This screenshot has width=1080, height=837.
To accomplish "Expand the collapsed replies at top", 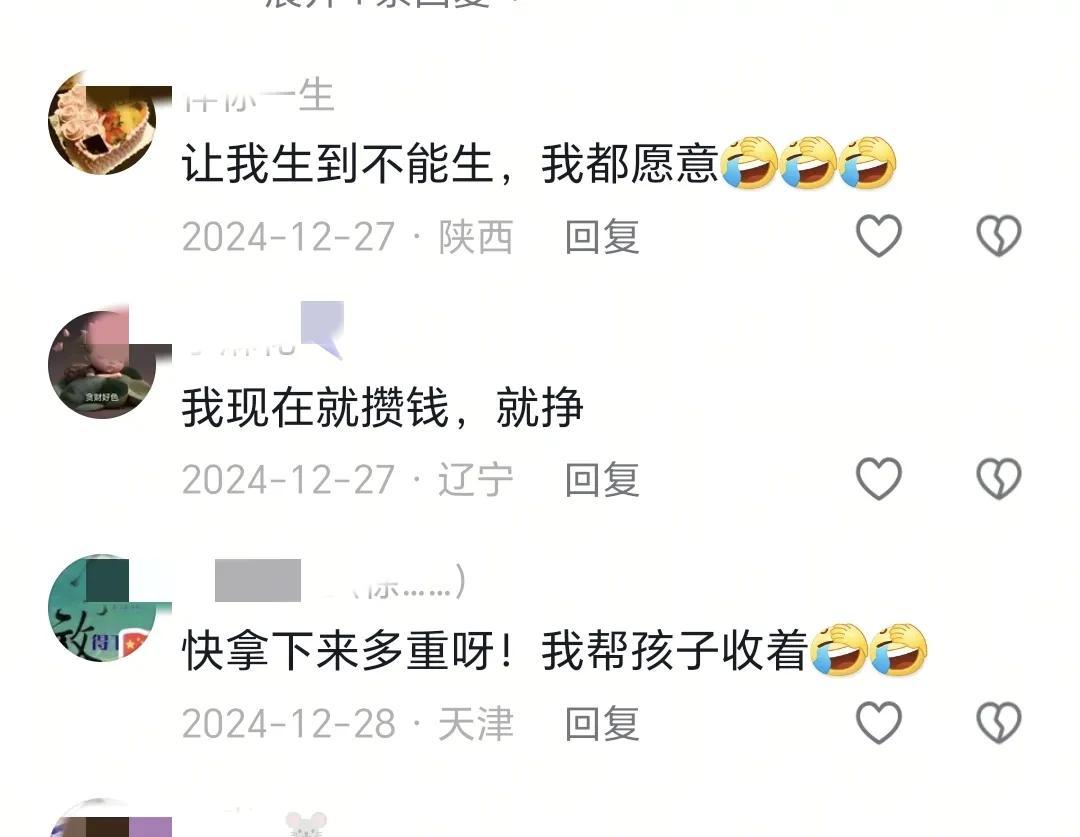I will coord(386,3).
